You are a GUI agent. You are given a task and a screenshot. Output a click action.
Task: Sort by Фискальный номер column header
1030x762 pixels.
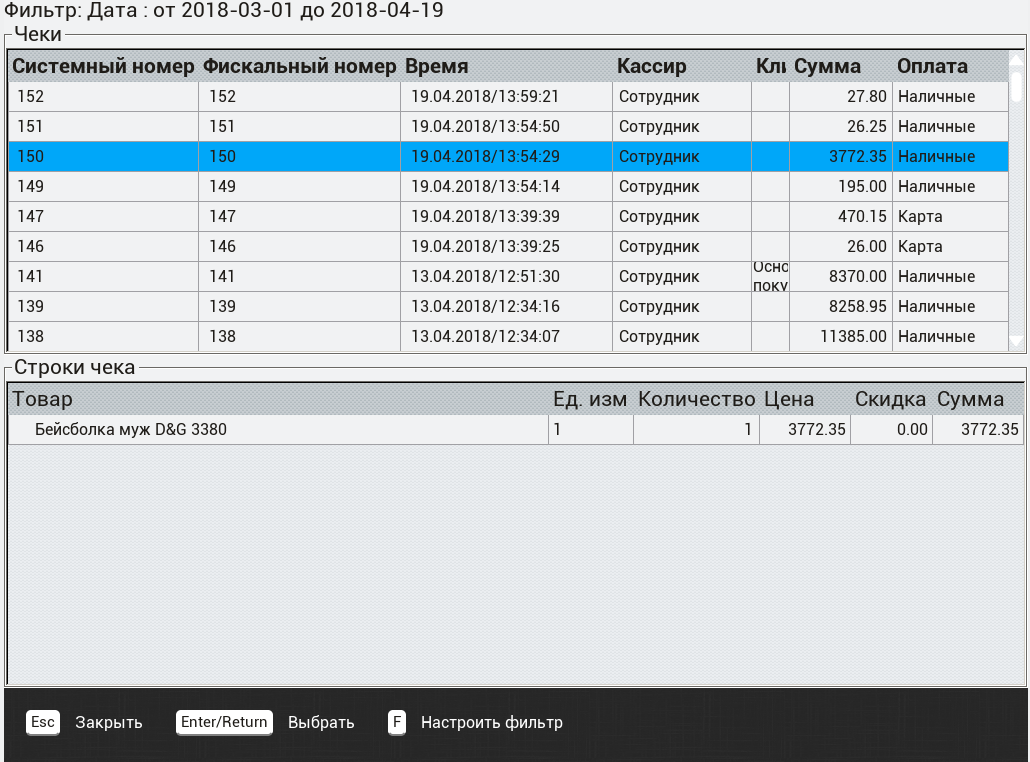pos(300,66)
